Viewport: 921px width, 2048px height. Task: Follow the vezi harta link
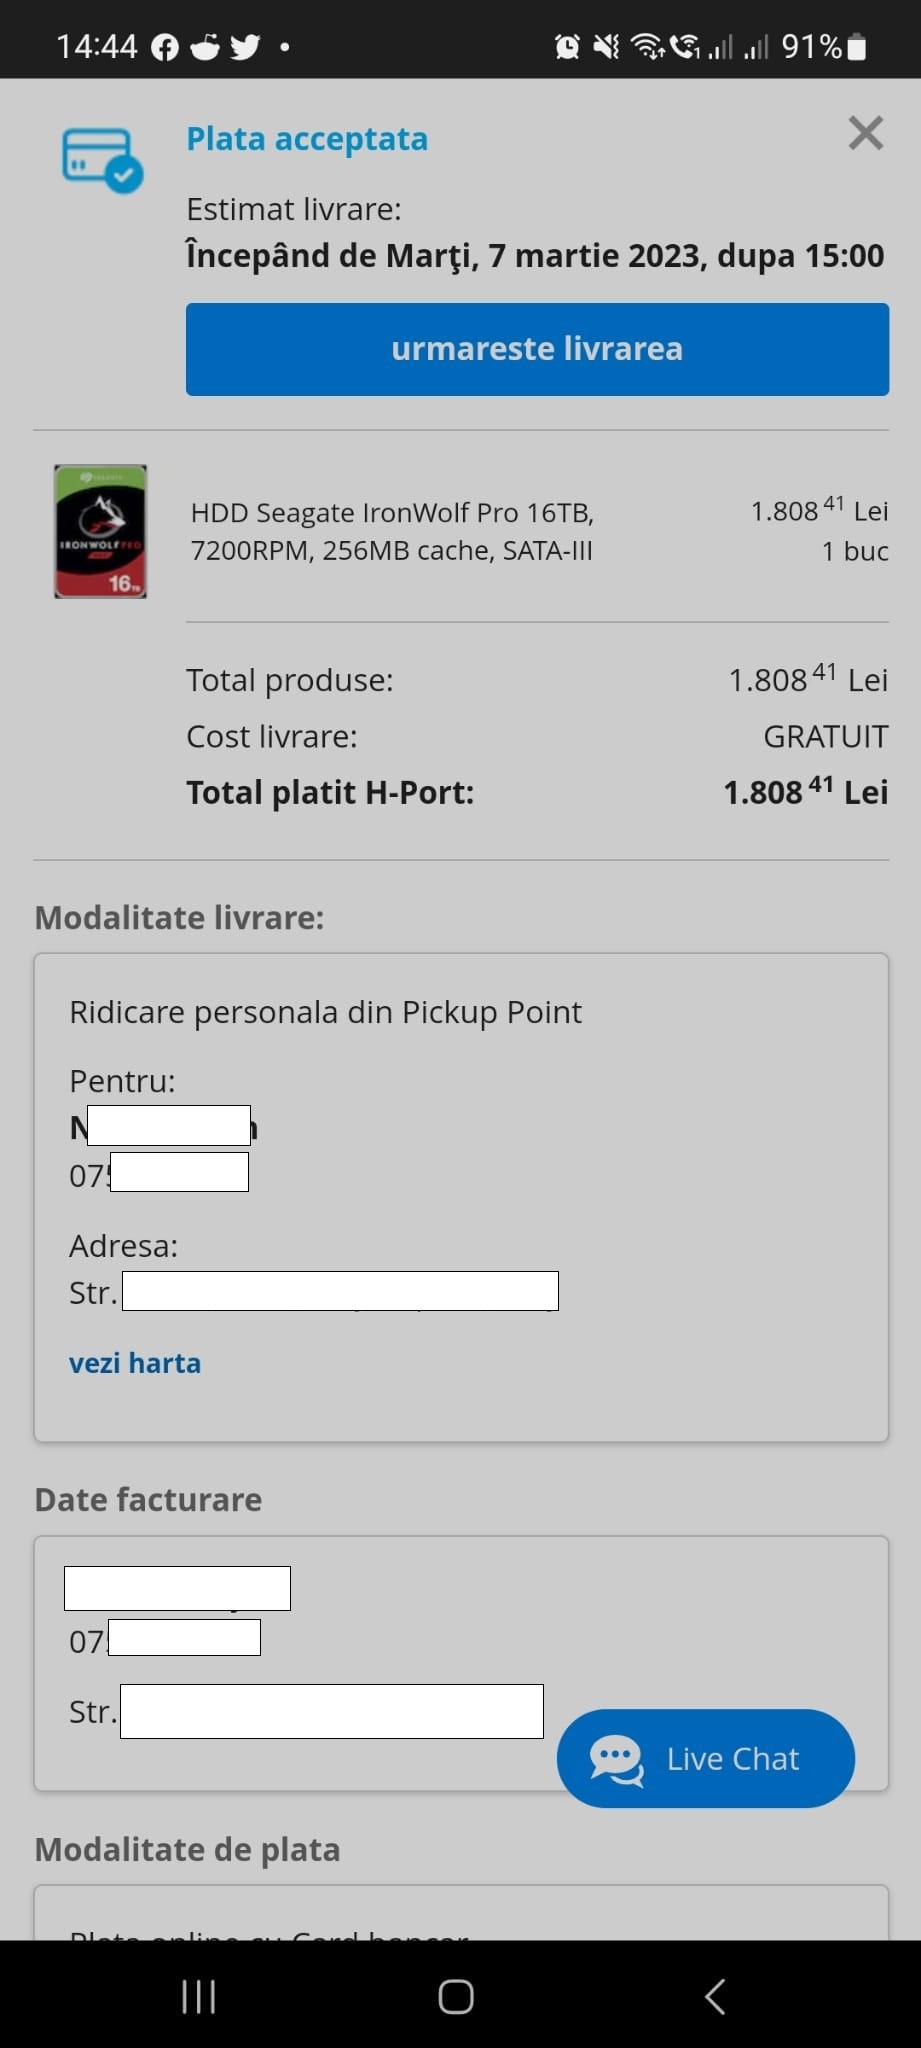point(135,1363)
